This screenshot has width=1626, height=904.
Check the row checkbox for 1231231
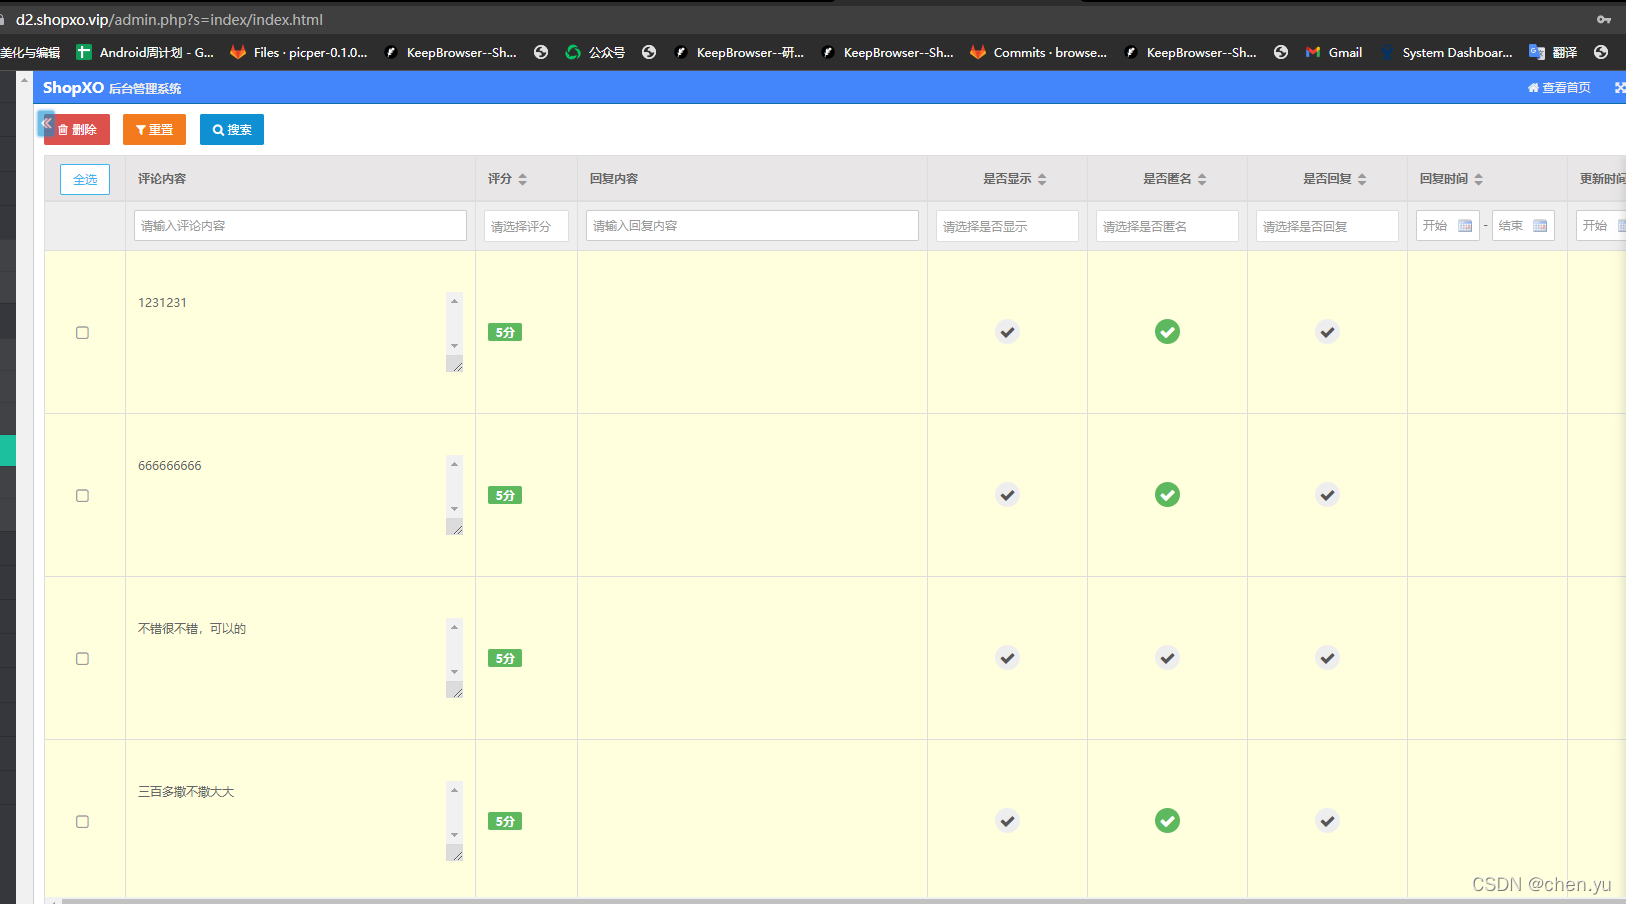[x=83, y=333]
